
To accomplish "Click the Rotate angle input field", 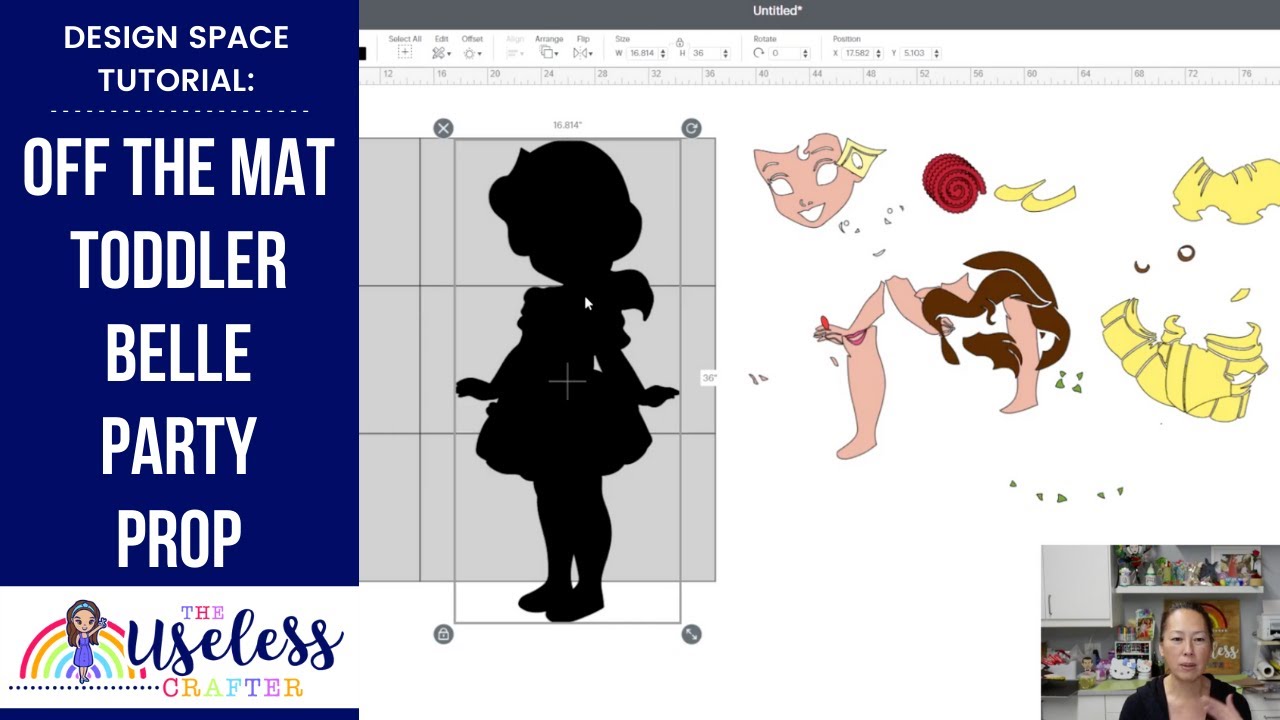I will click(x=784, y=53).
